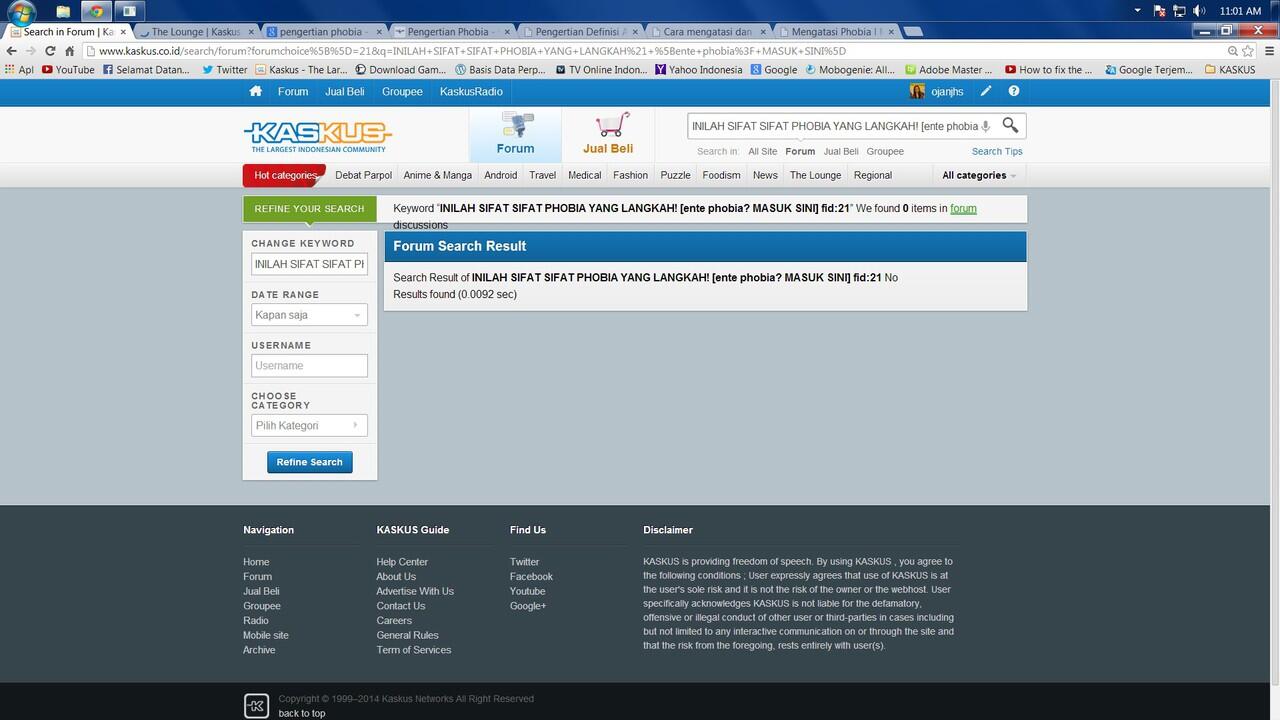Open the ojanjhs user avatar
Viewport: 1280px width, 720px height.
[x=917, y=91]
